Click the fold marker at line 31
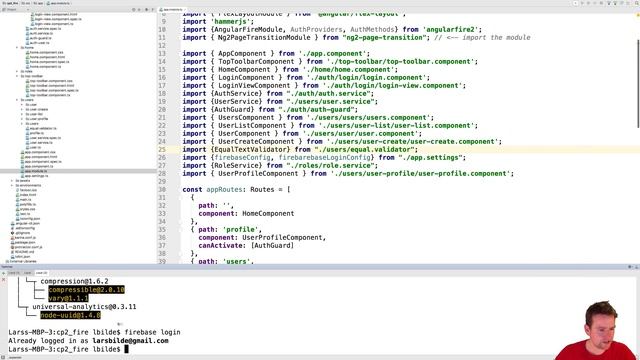 click(180, 198)
